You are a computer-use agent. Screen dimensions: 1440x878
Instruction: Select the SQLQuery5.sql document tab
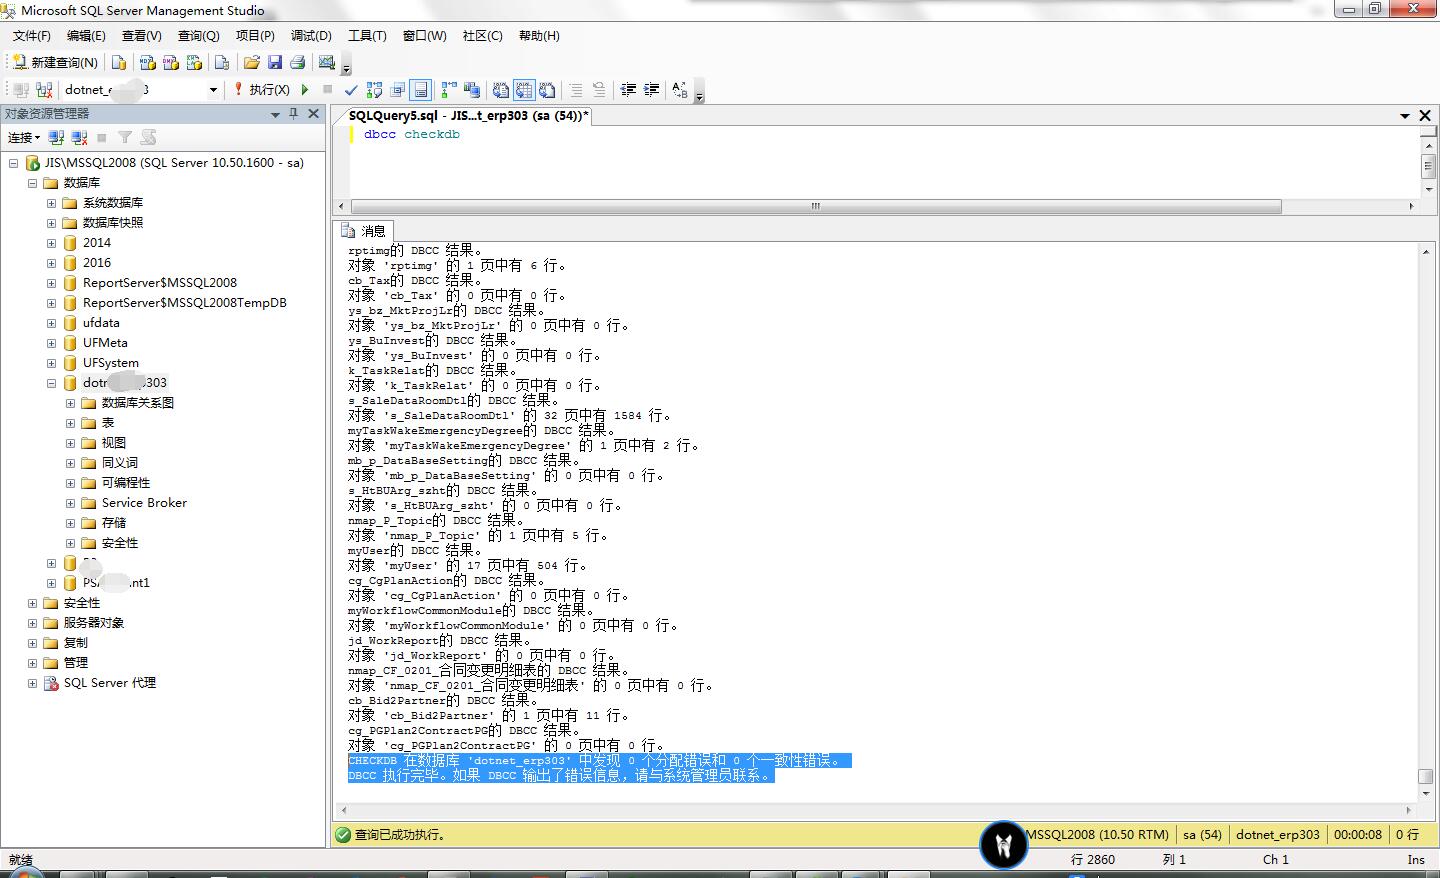tap(468, 115)
